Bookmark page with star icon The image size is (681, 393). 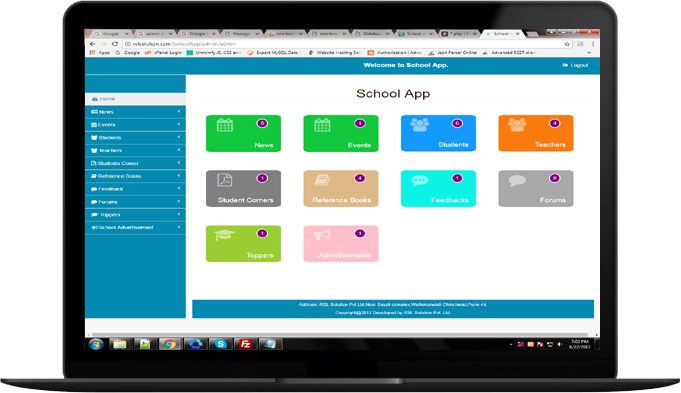[567, 44]
